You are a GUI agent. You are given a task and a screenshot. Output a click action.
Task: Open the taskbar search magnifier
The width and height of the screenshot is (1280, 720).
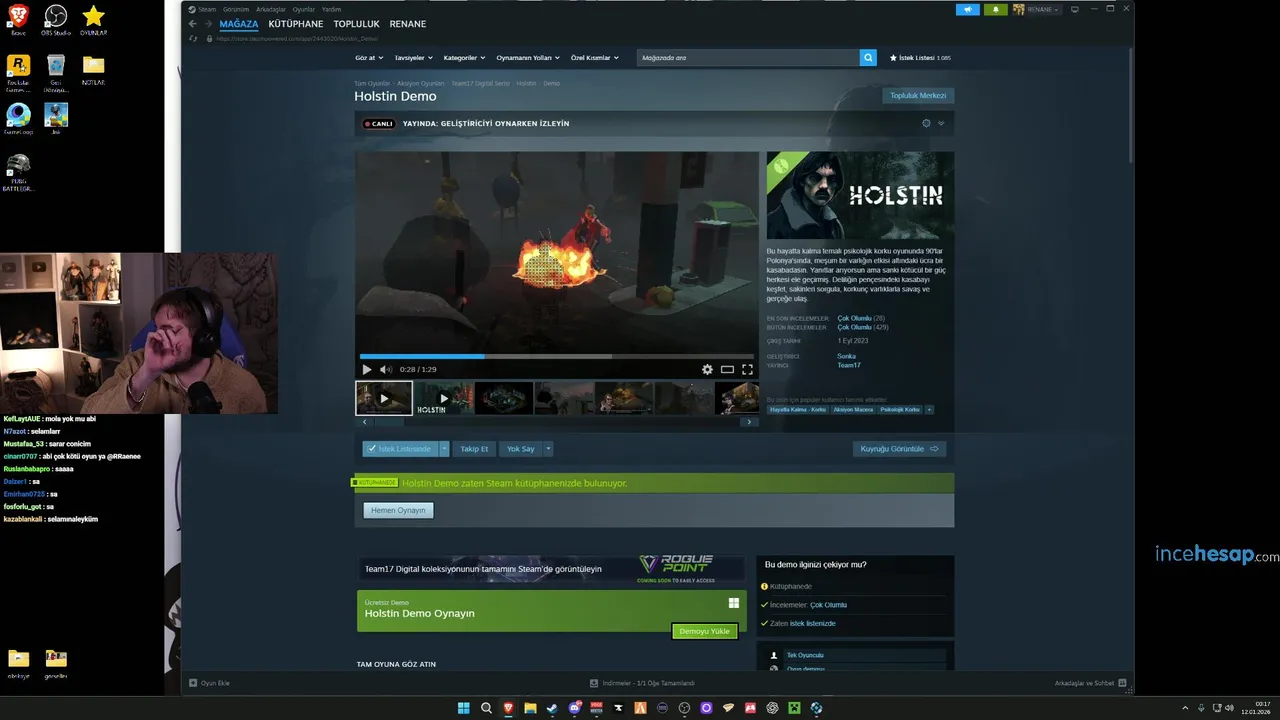click(486, 708)
